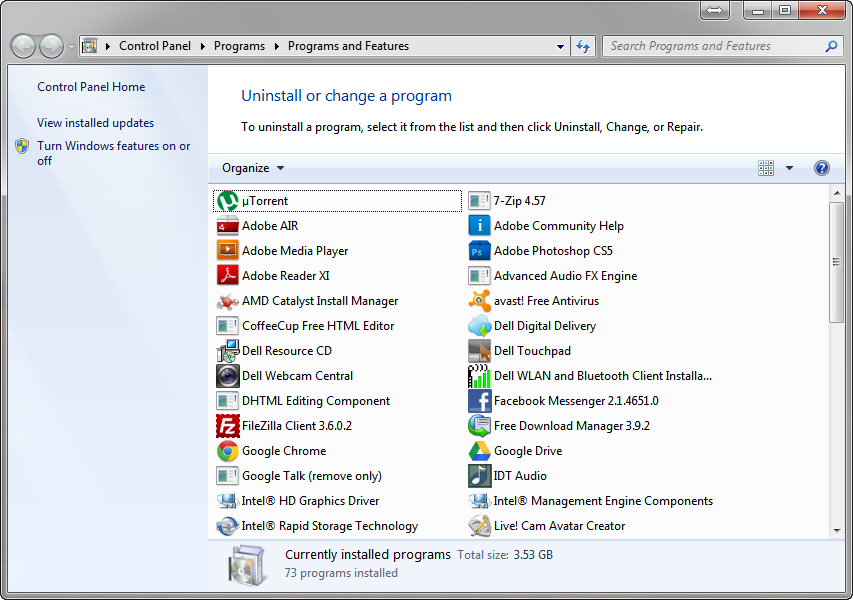
Task: Click the Intel Rapid Storage Technology icon
Action: coord(227,527)
